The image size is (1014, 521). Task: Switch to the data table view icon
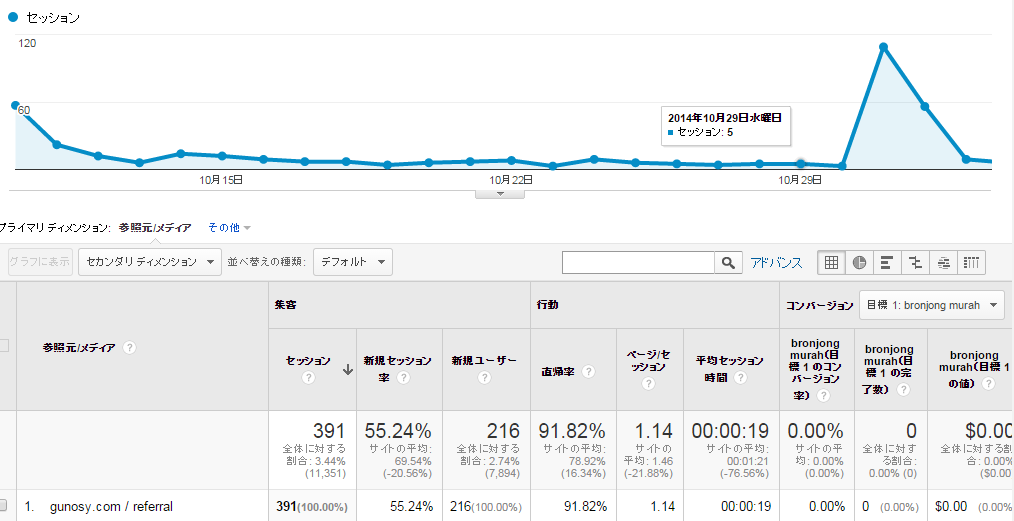click(830, 263)
